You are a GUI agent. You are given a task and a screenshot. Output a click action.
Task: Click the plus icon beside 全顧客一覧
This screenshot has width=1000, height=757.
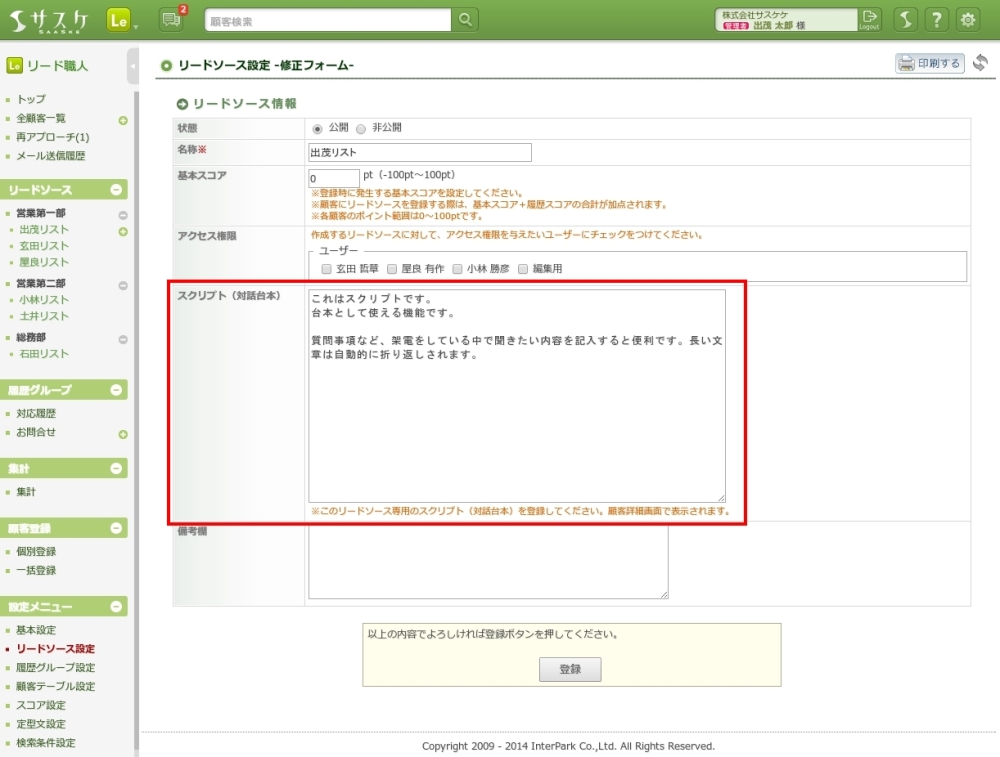[x=123, y=121]
